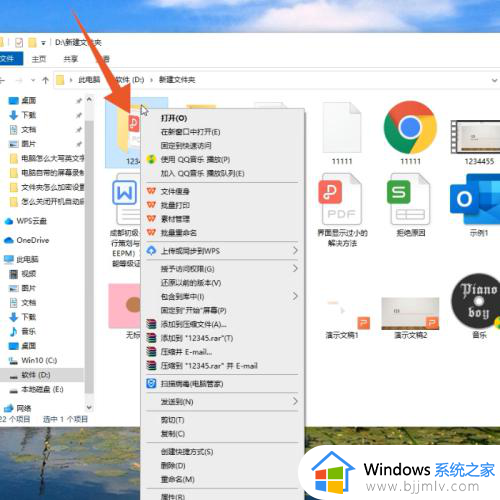Screen dimensions: 500x500
Task: Click the sidebar scrollbar down arrow
Action: click(x=89, y=407)
